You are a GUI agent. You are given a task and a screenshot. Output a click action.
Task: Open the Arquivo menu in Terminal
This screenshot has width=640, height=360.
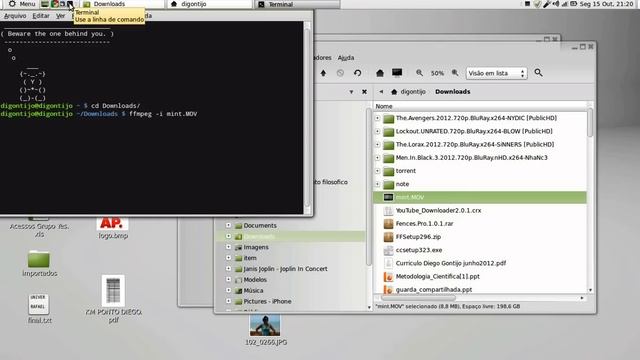15,16
